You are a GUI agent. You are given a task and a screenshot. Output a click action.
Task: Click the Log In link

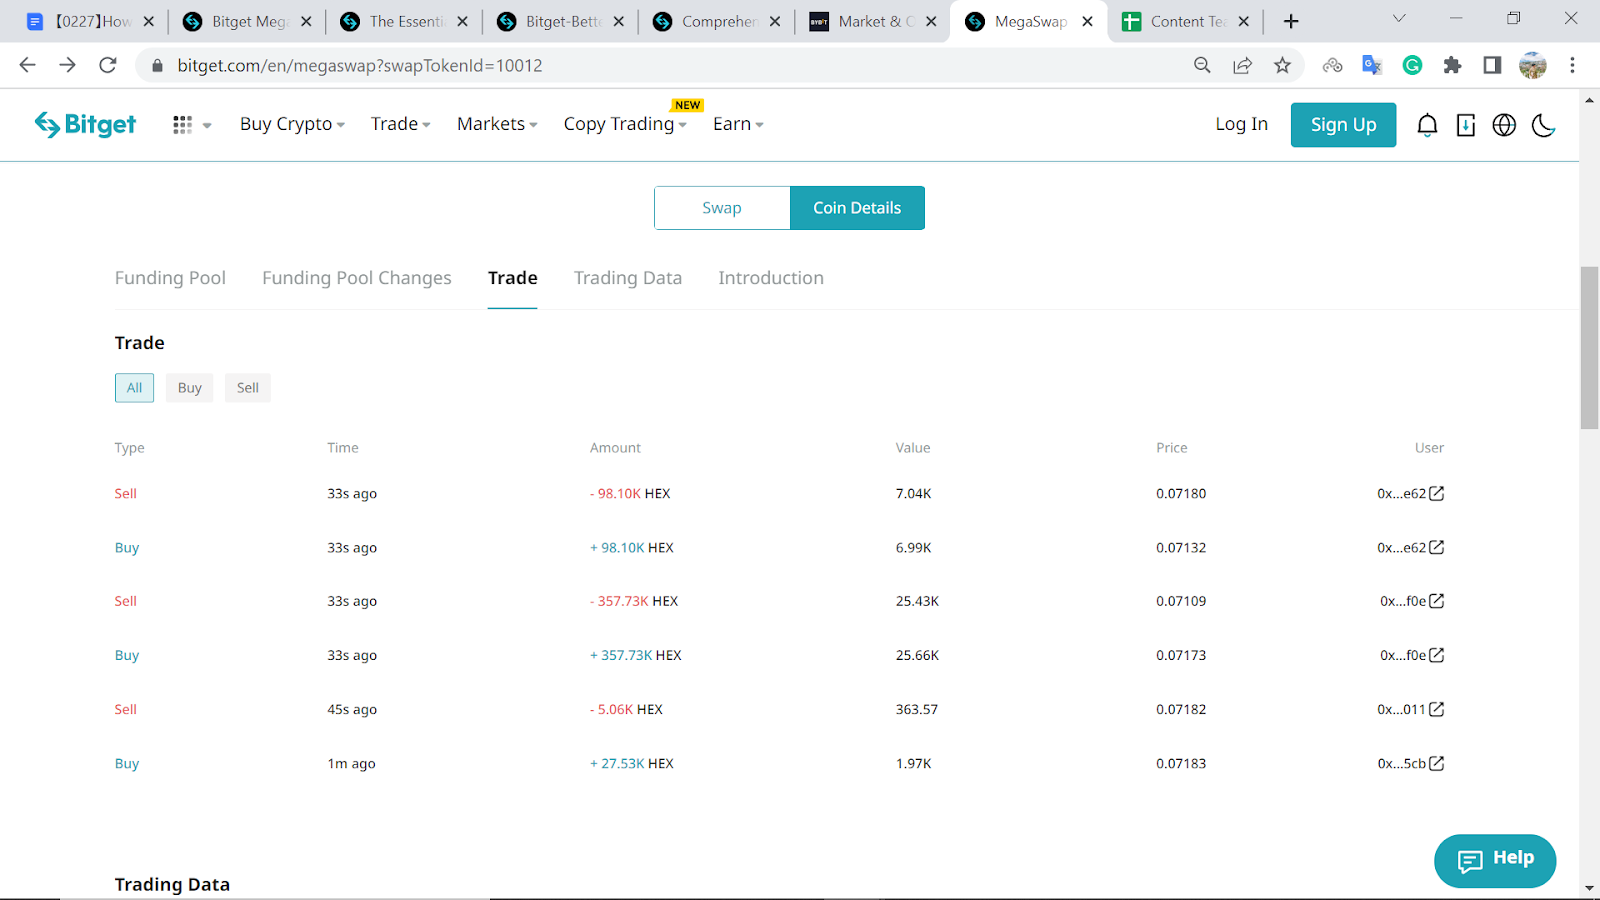1242,124
